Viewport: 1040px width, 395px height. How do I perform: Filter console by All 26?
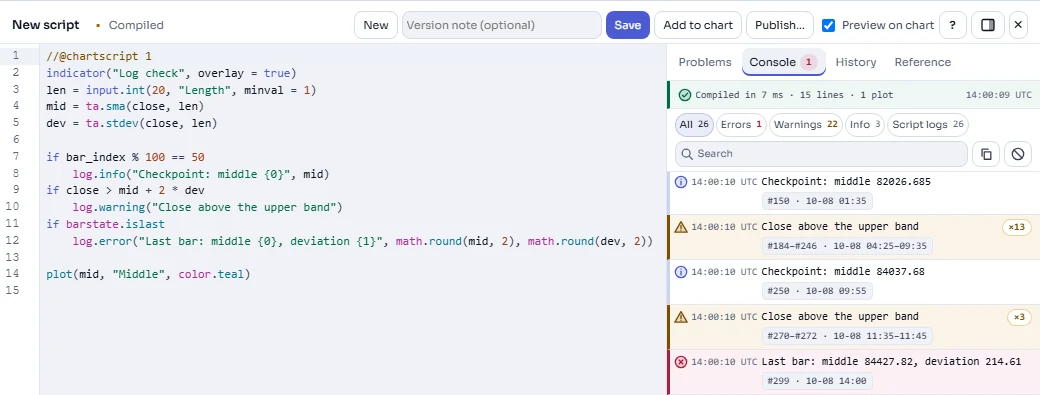click(x=694, y=125)
